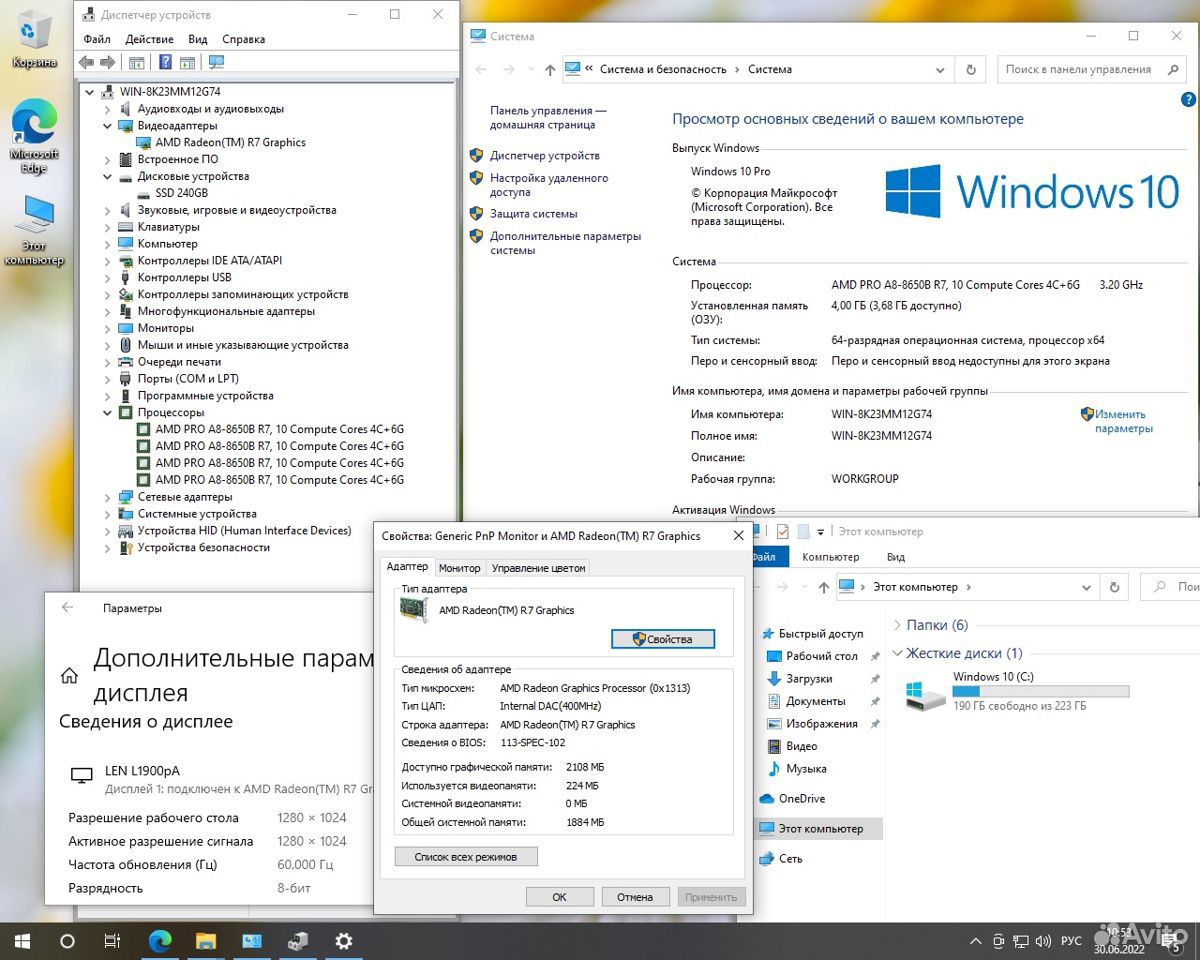Image resolution: width=1200 pixels, height=960 pixels.
Task: Expand the 'Папки (6)' group
Action: 896,625
